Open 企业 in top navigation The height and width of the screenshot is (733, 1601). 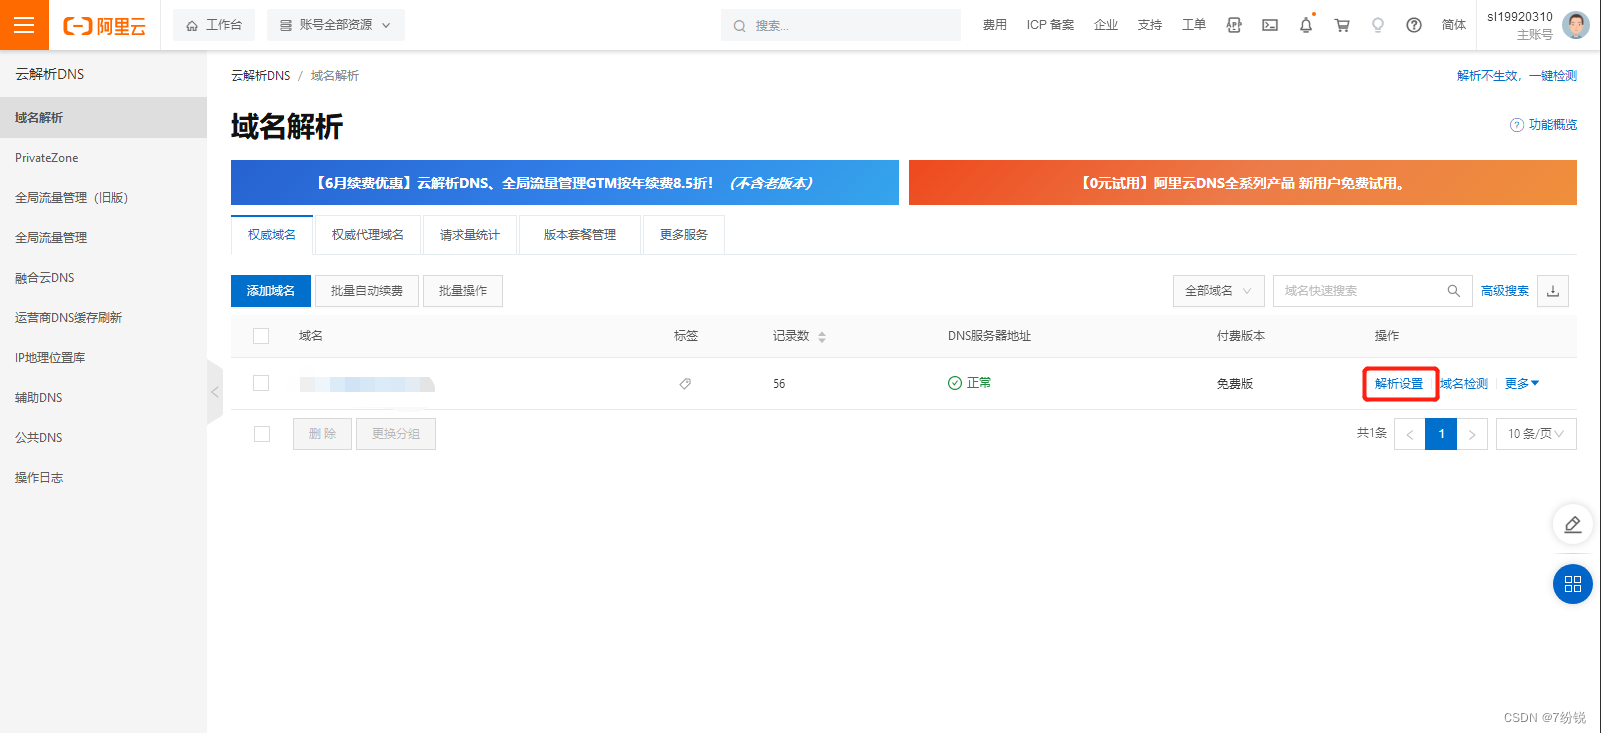pyautogui.click(x=1106, y=25)
